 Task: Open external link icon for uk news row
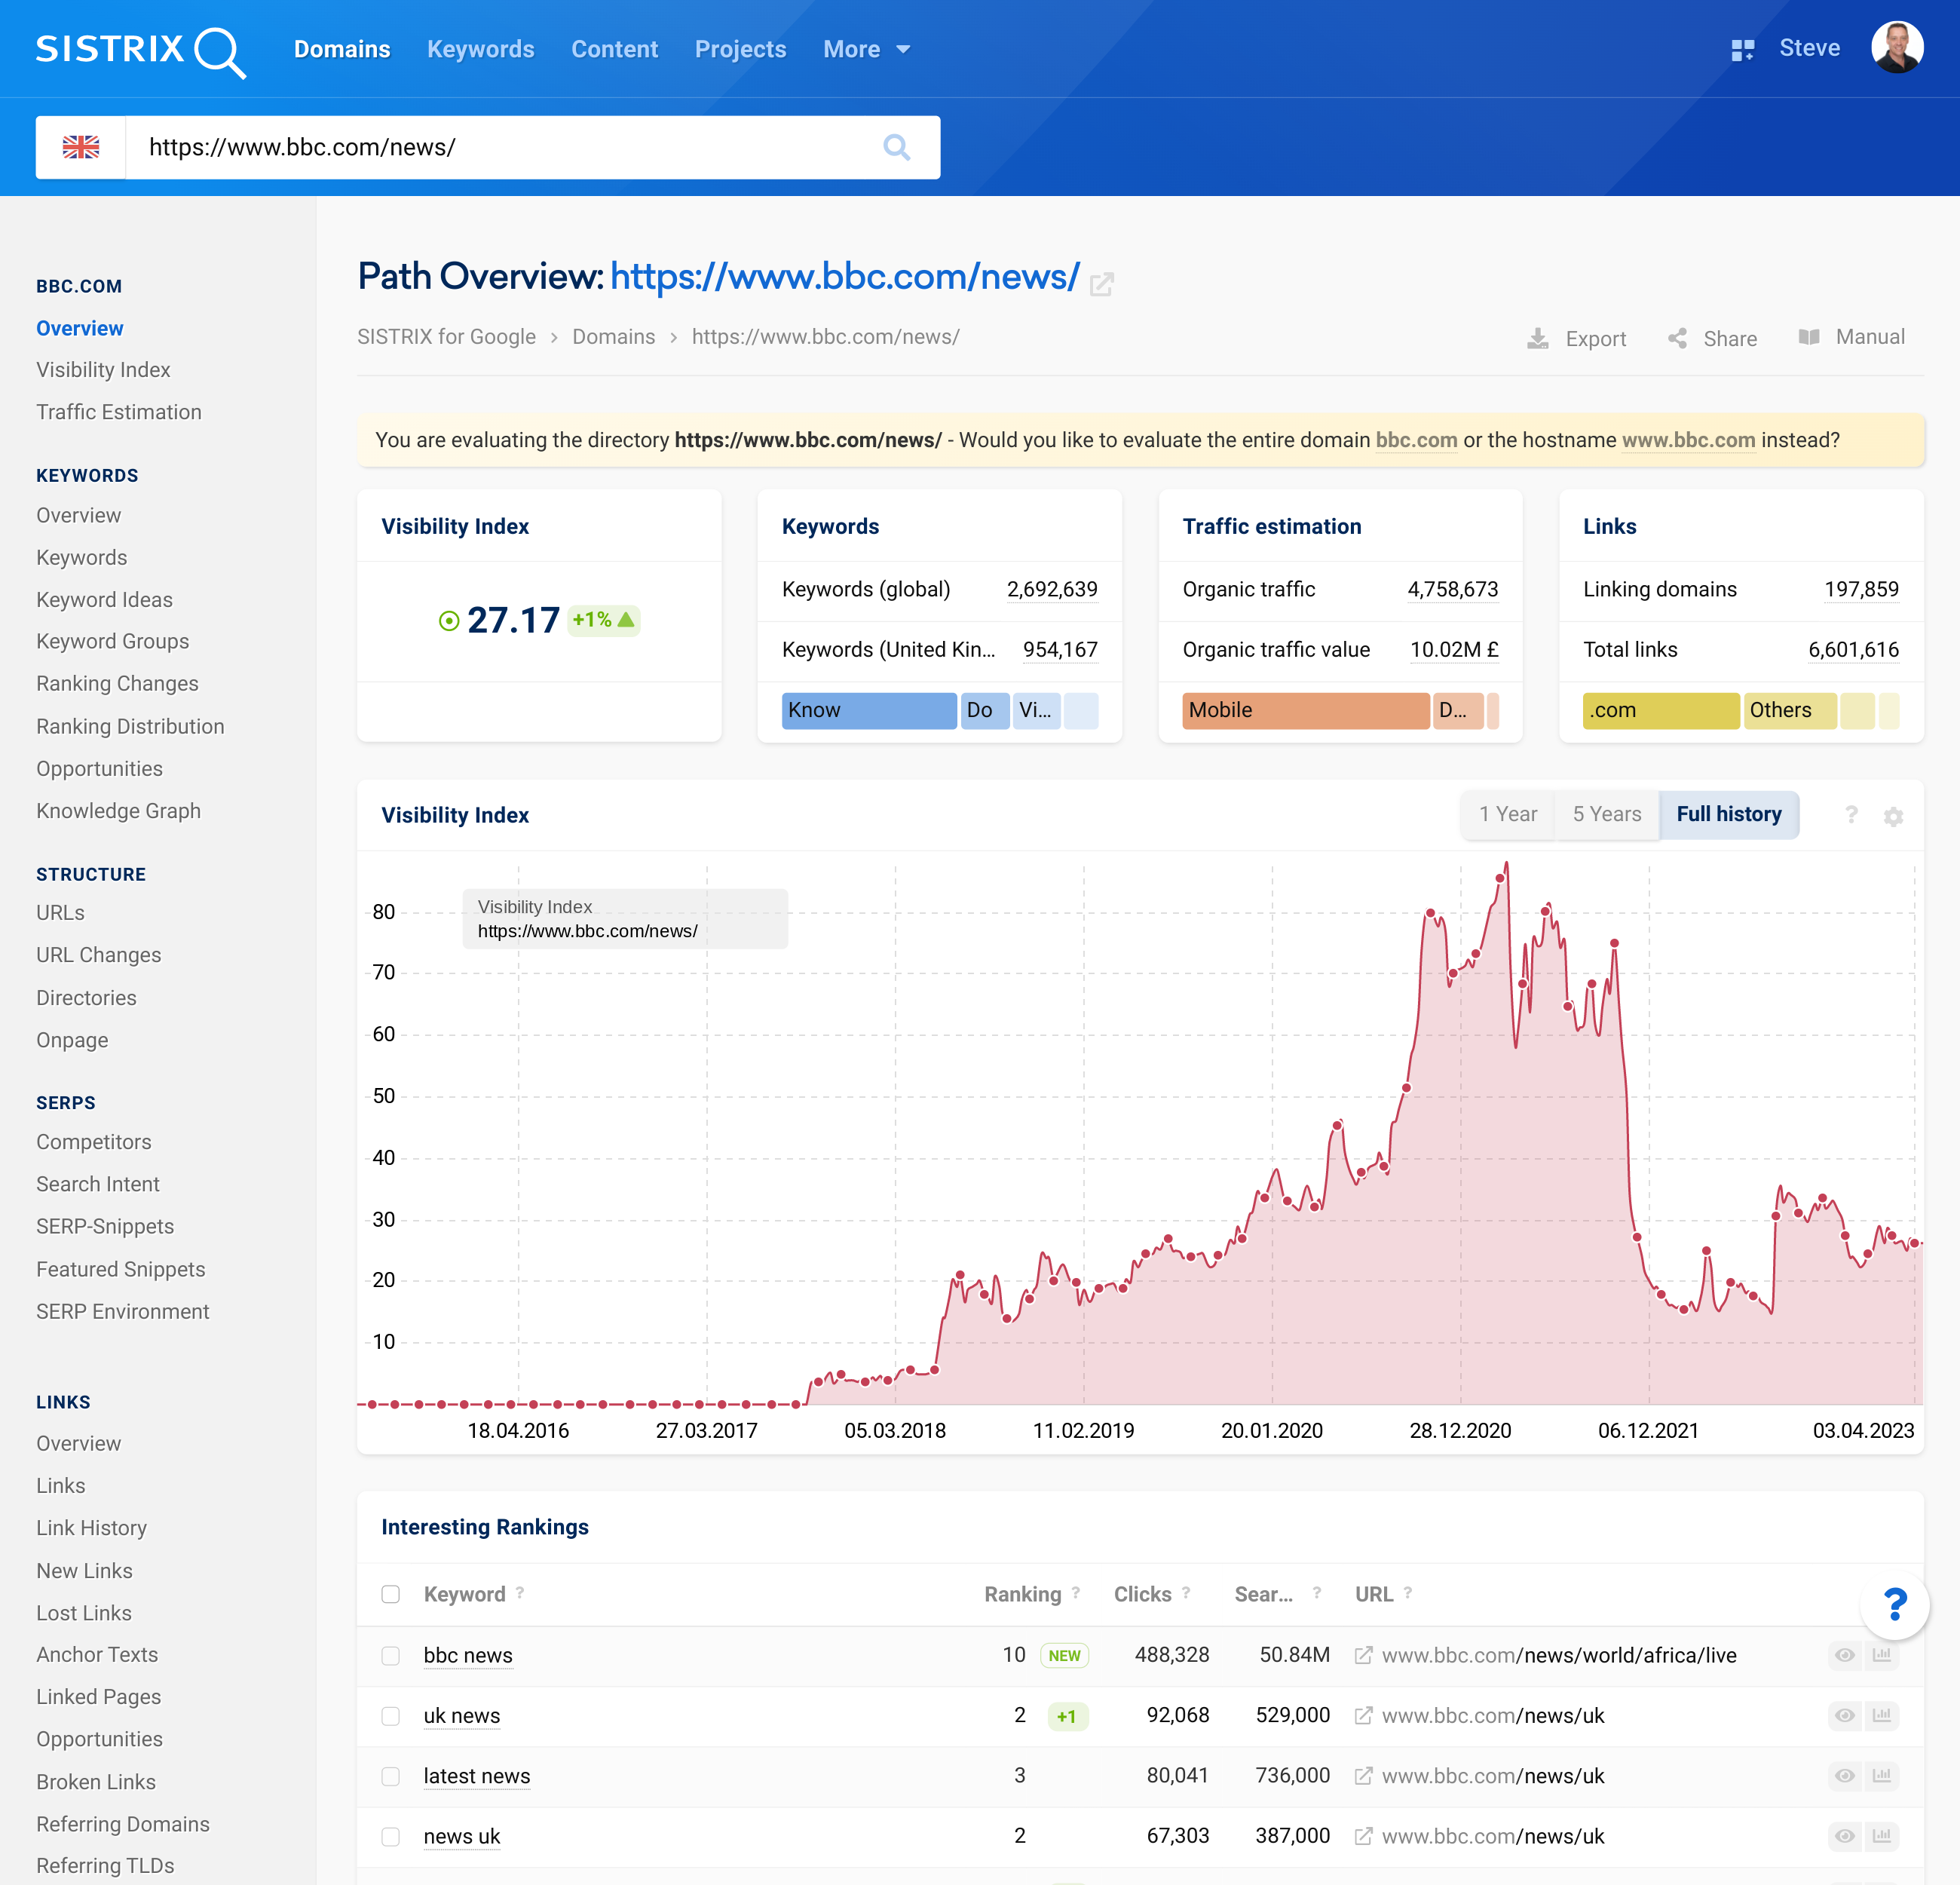coord(1363,1715)
